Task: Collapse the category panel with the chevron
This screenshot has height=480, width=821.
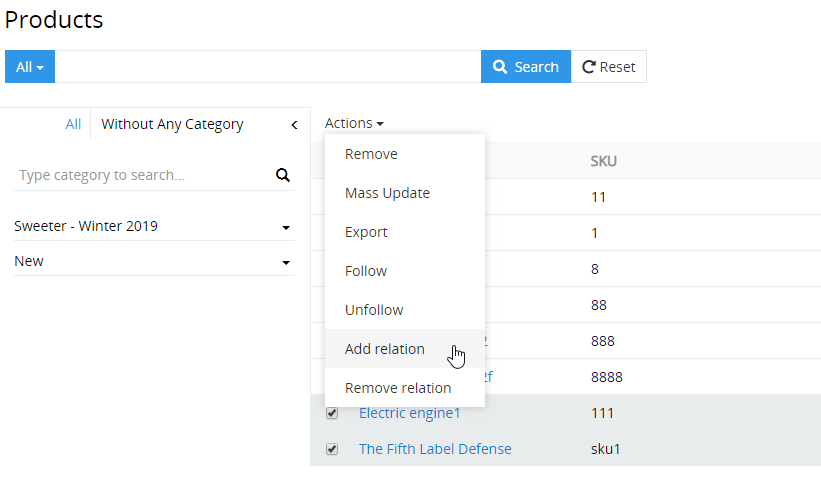Action: 294,125
